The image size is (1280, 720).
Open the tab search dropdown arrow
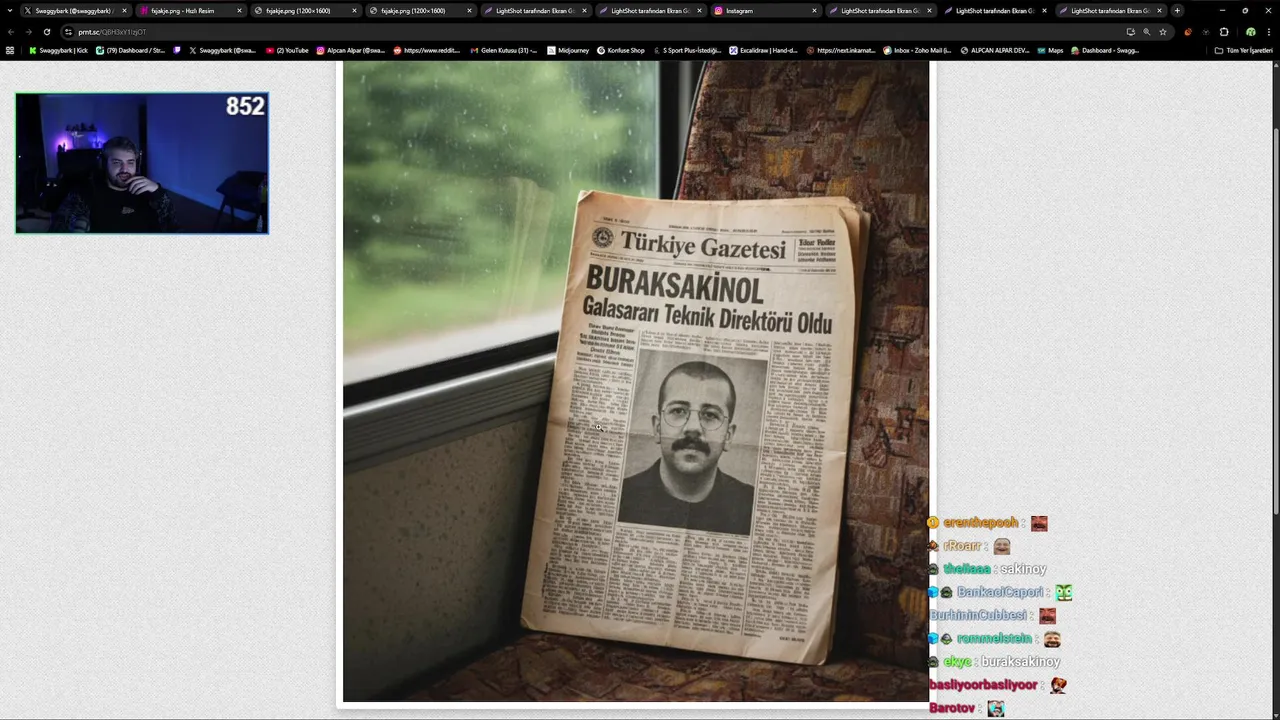pos(9,10)
